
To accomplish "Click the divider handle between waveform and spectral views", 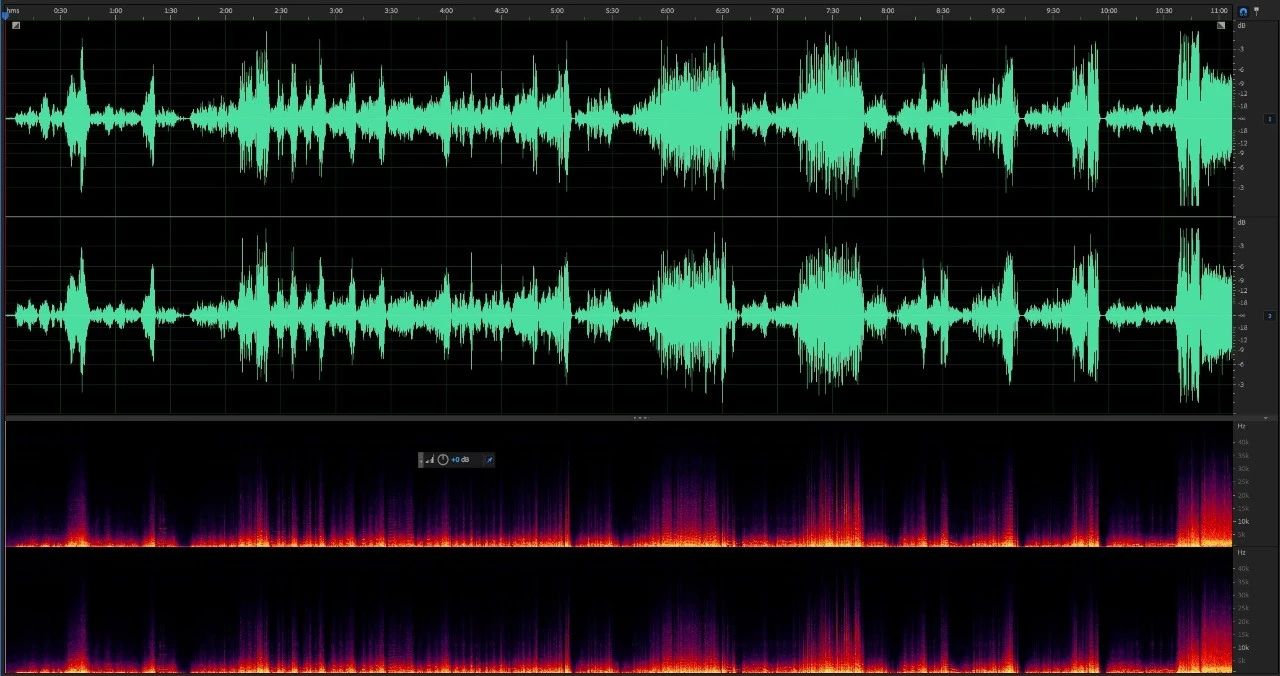I will pos(639,418).
